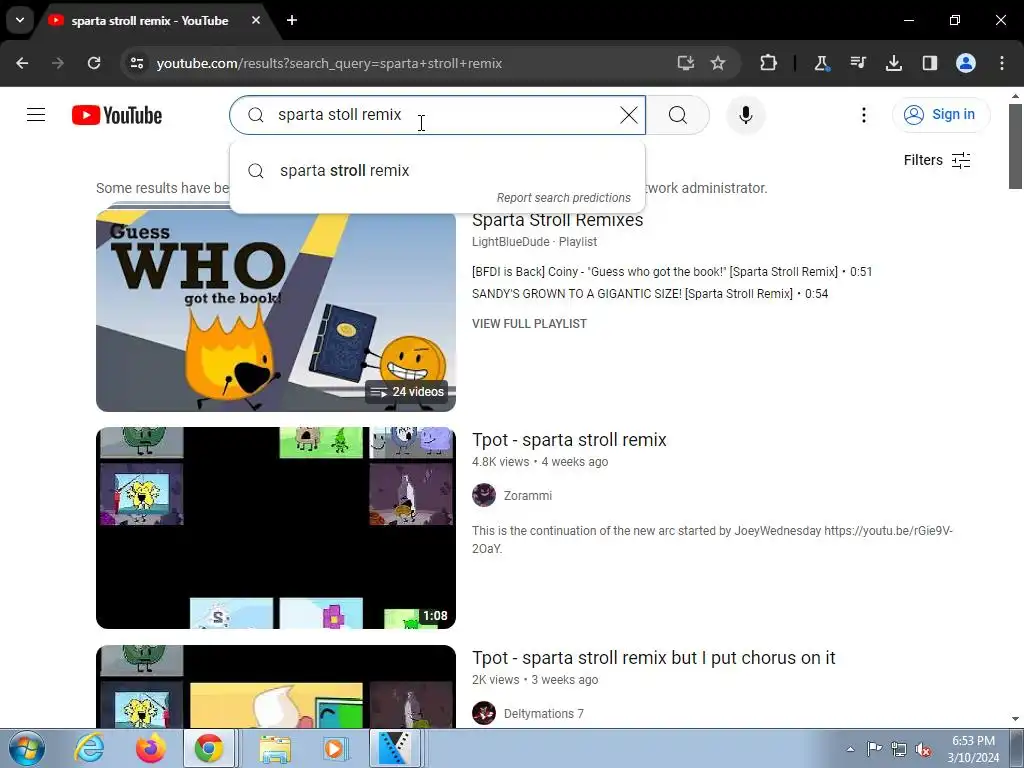Open the Sparta Stroll Remixes playlist title
1024x768 pixels.
558,220
